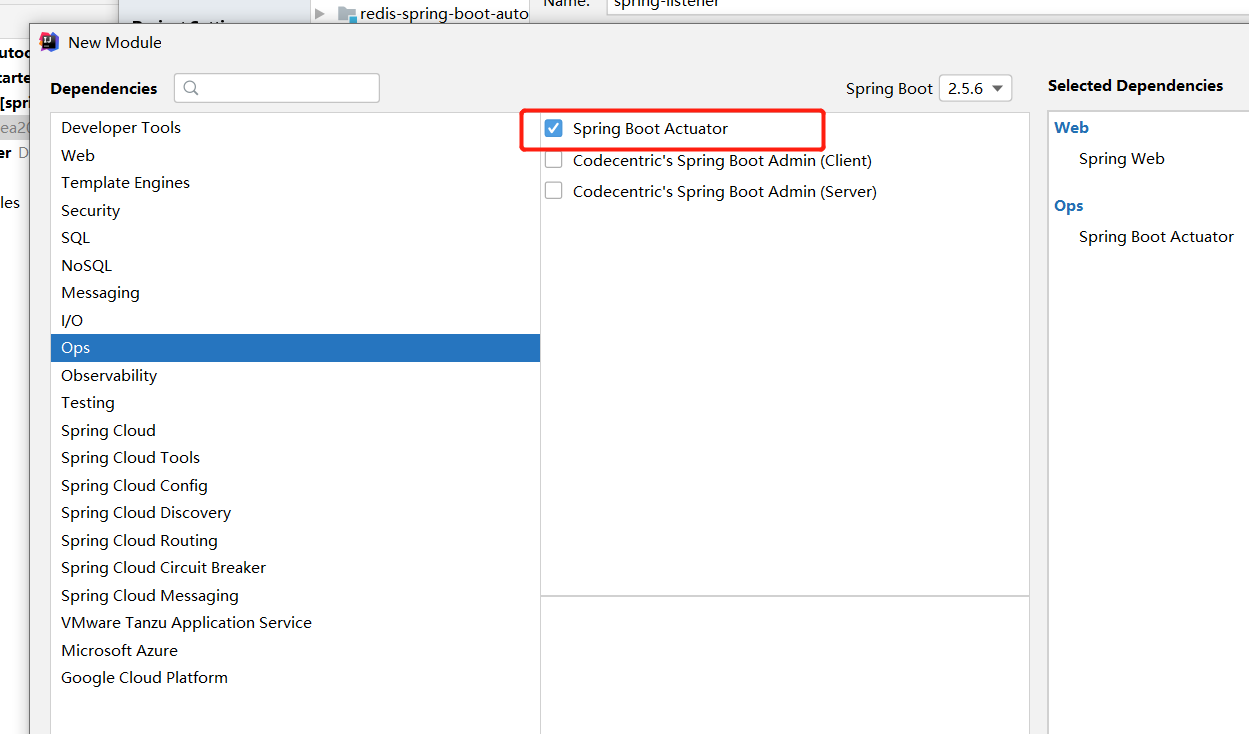
Task: Select the Spring Cloud Config category
Action: click(295, 485)
